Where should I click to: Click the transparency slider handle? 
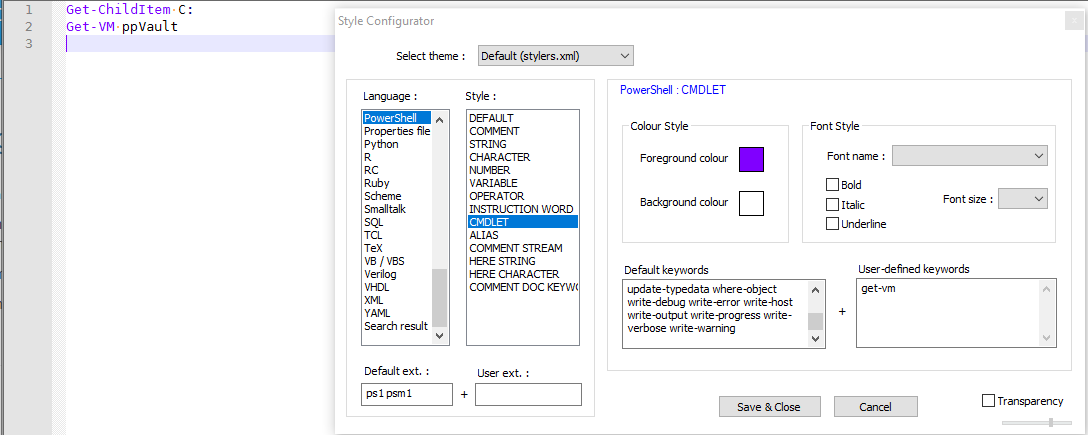(1051, 422)
